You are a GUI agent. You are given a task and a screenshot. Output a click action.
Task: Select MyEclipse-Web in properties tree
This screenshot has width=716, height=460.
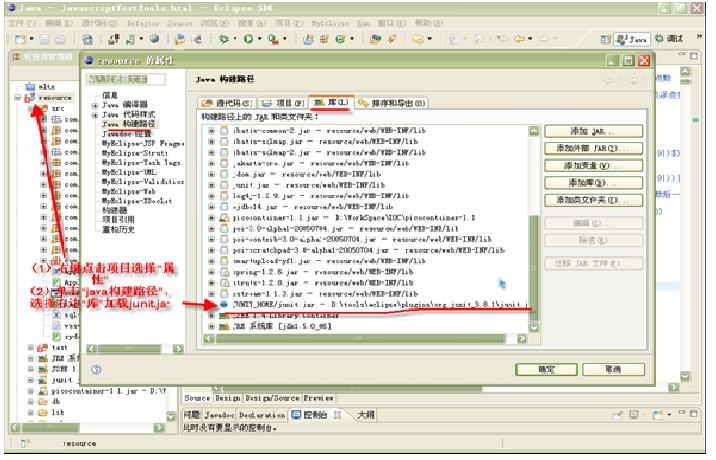pos(128,191)
